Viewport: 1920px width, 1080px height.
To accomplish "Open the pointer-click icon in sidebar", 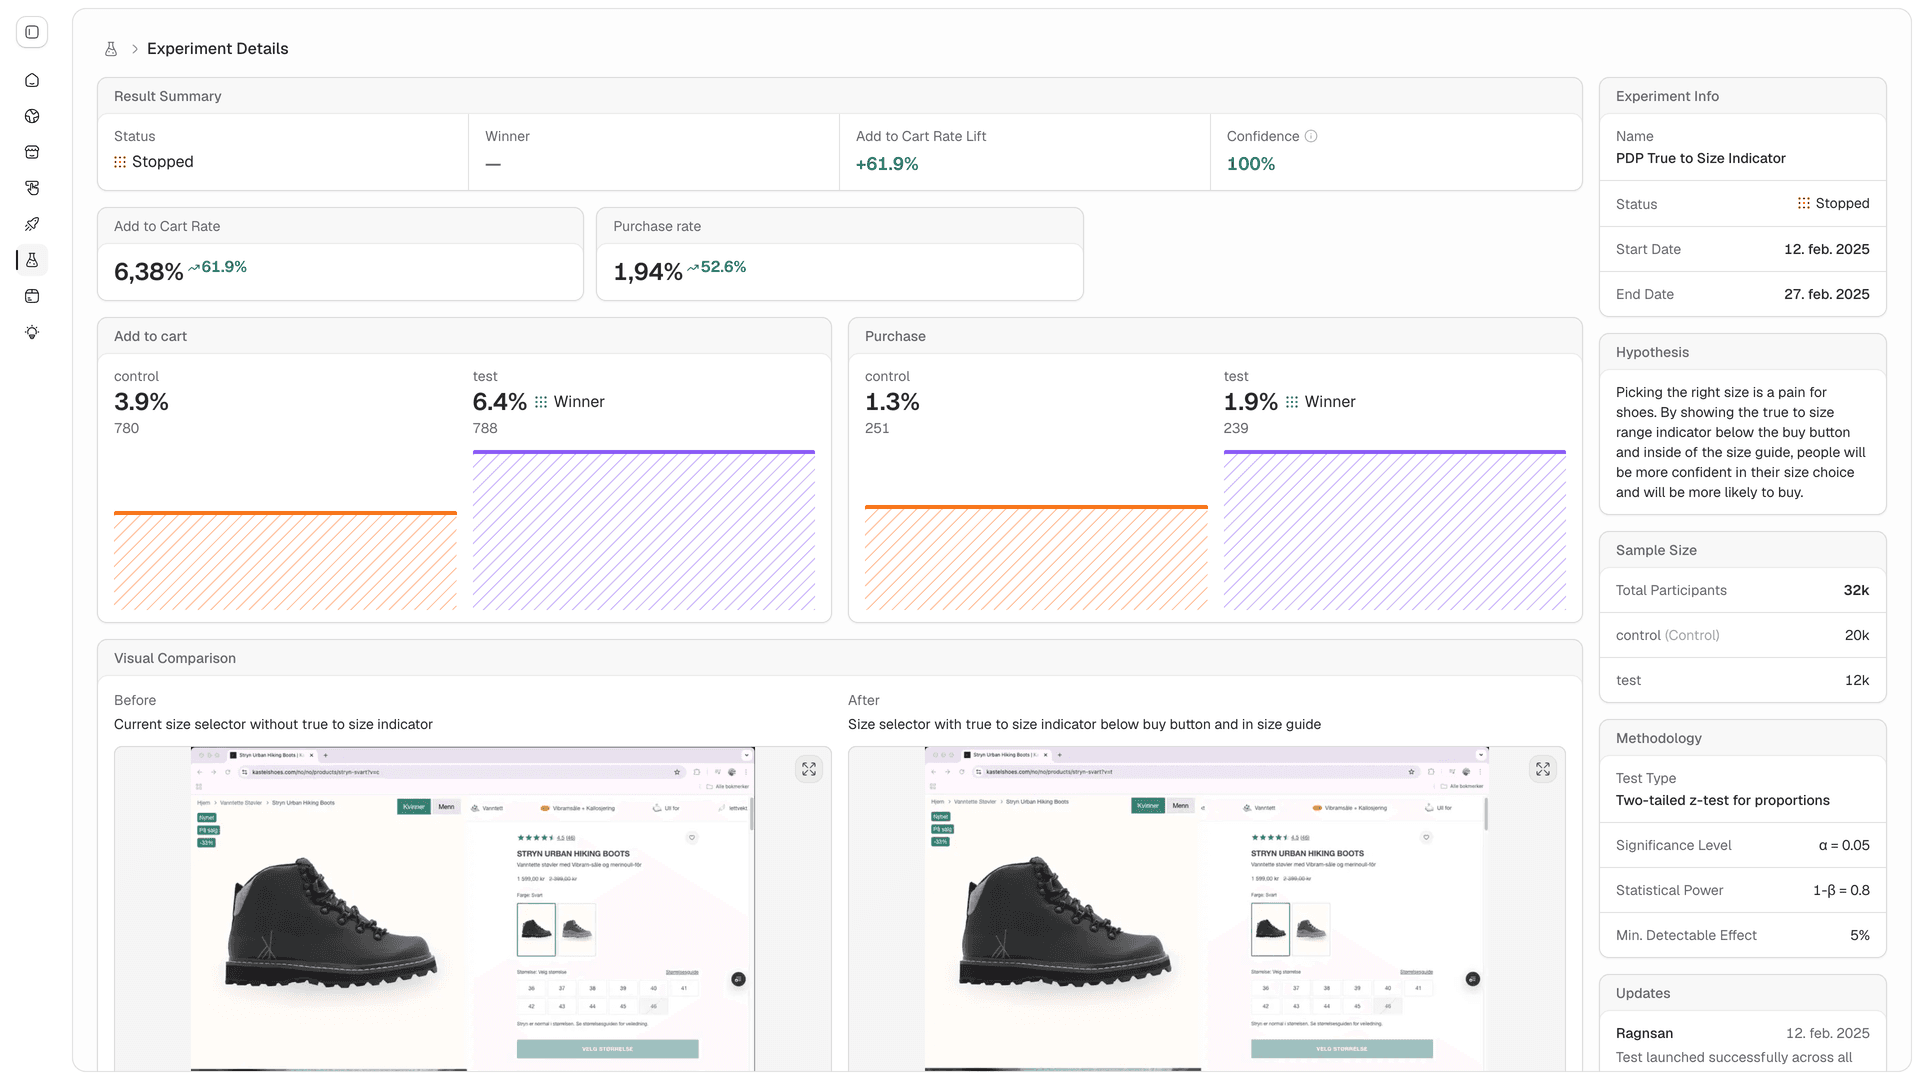I will coord(32,188).
